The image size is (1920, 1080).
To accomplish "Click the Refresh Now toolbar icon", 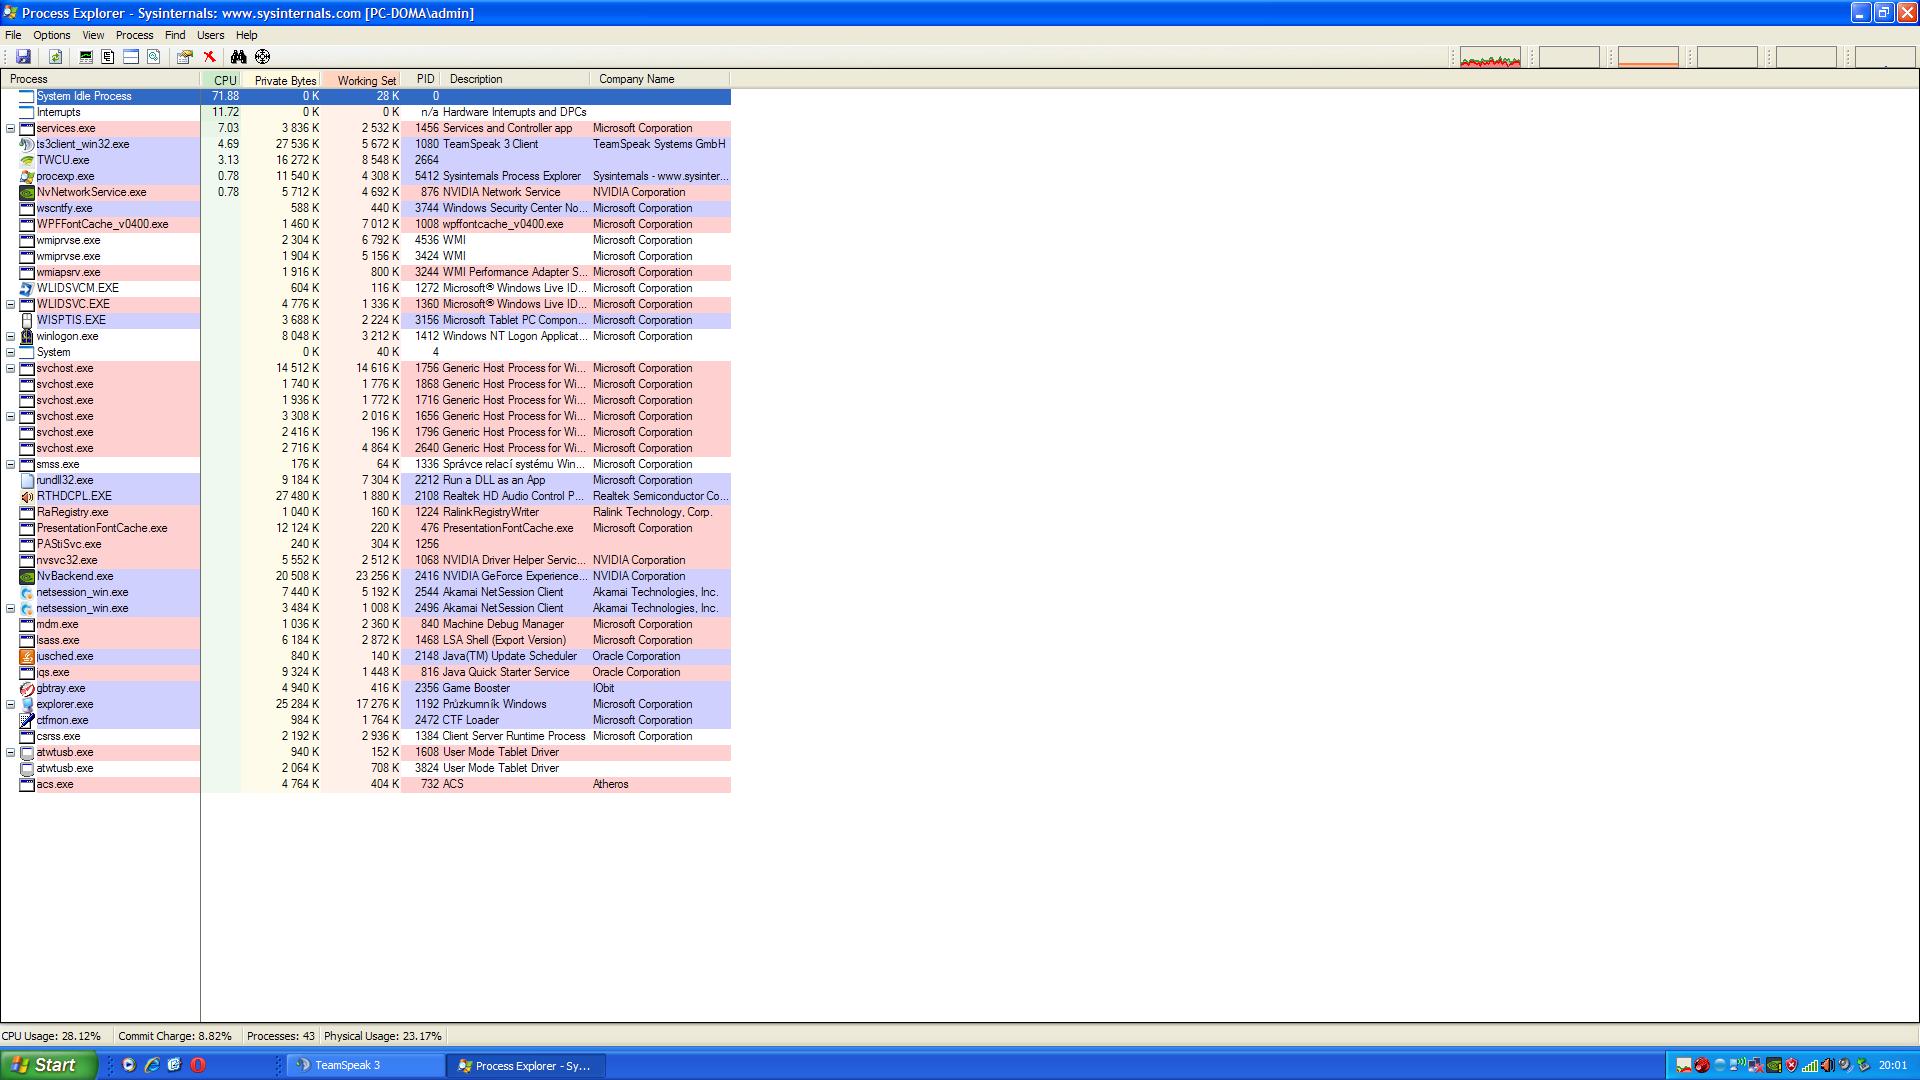I will [x=55, y=57].
